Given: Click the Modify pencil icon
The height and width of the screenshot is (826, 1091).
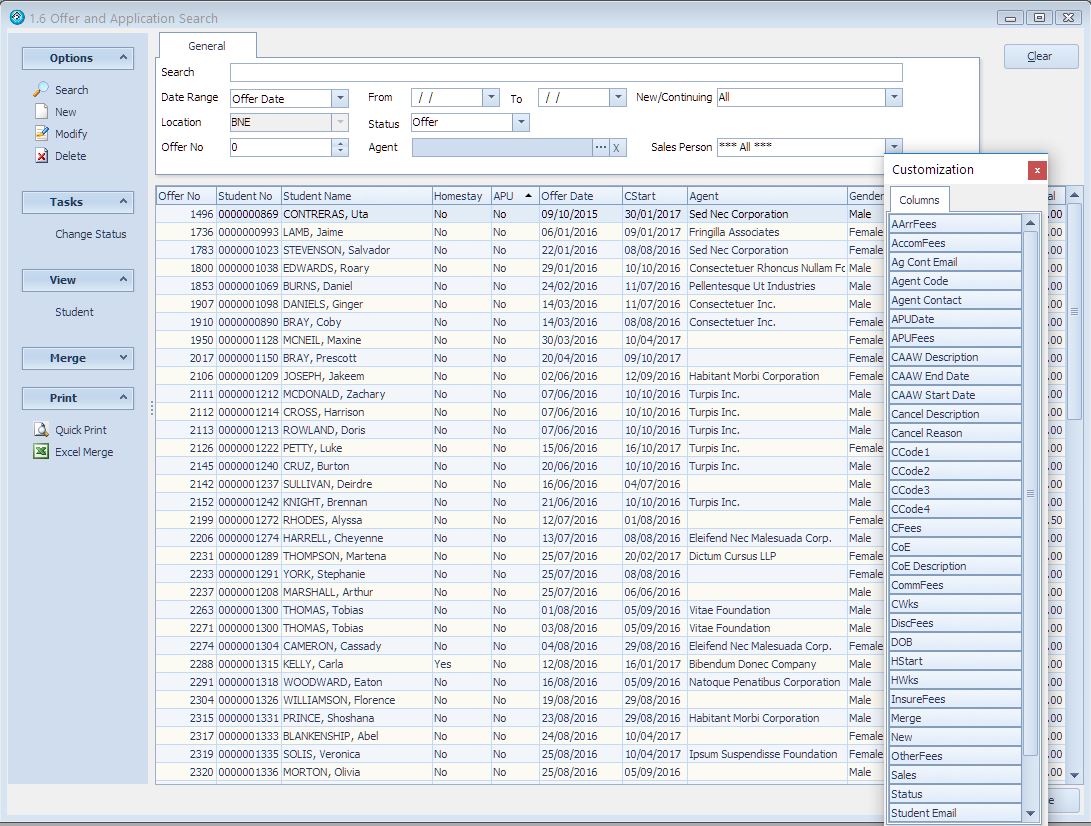Looking at the screenshot, I should point(41,133).
